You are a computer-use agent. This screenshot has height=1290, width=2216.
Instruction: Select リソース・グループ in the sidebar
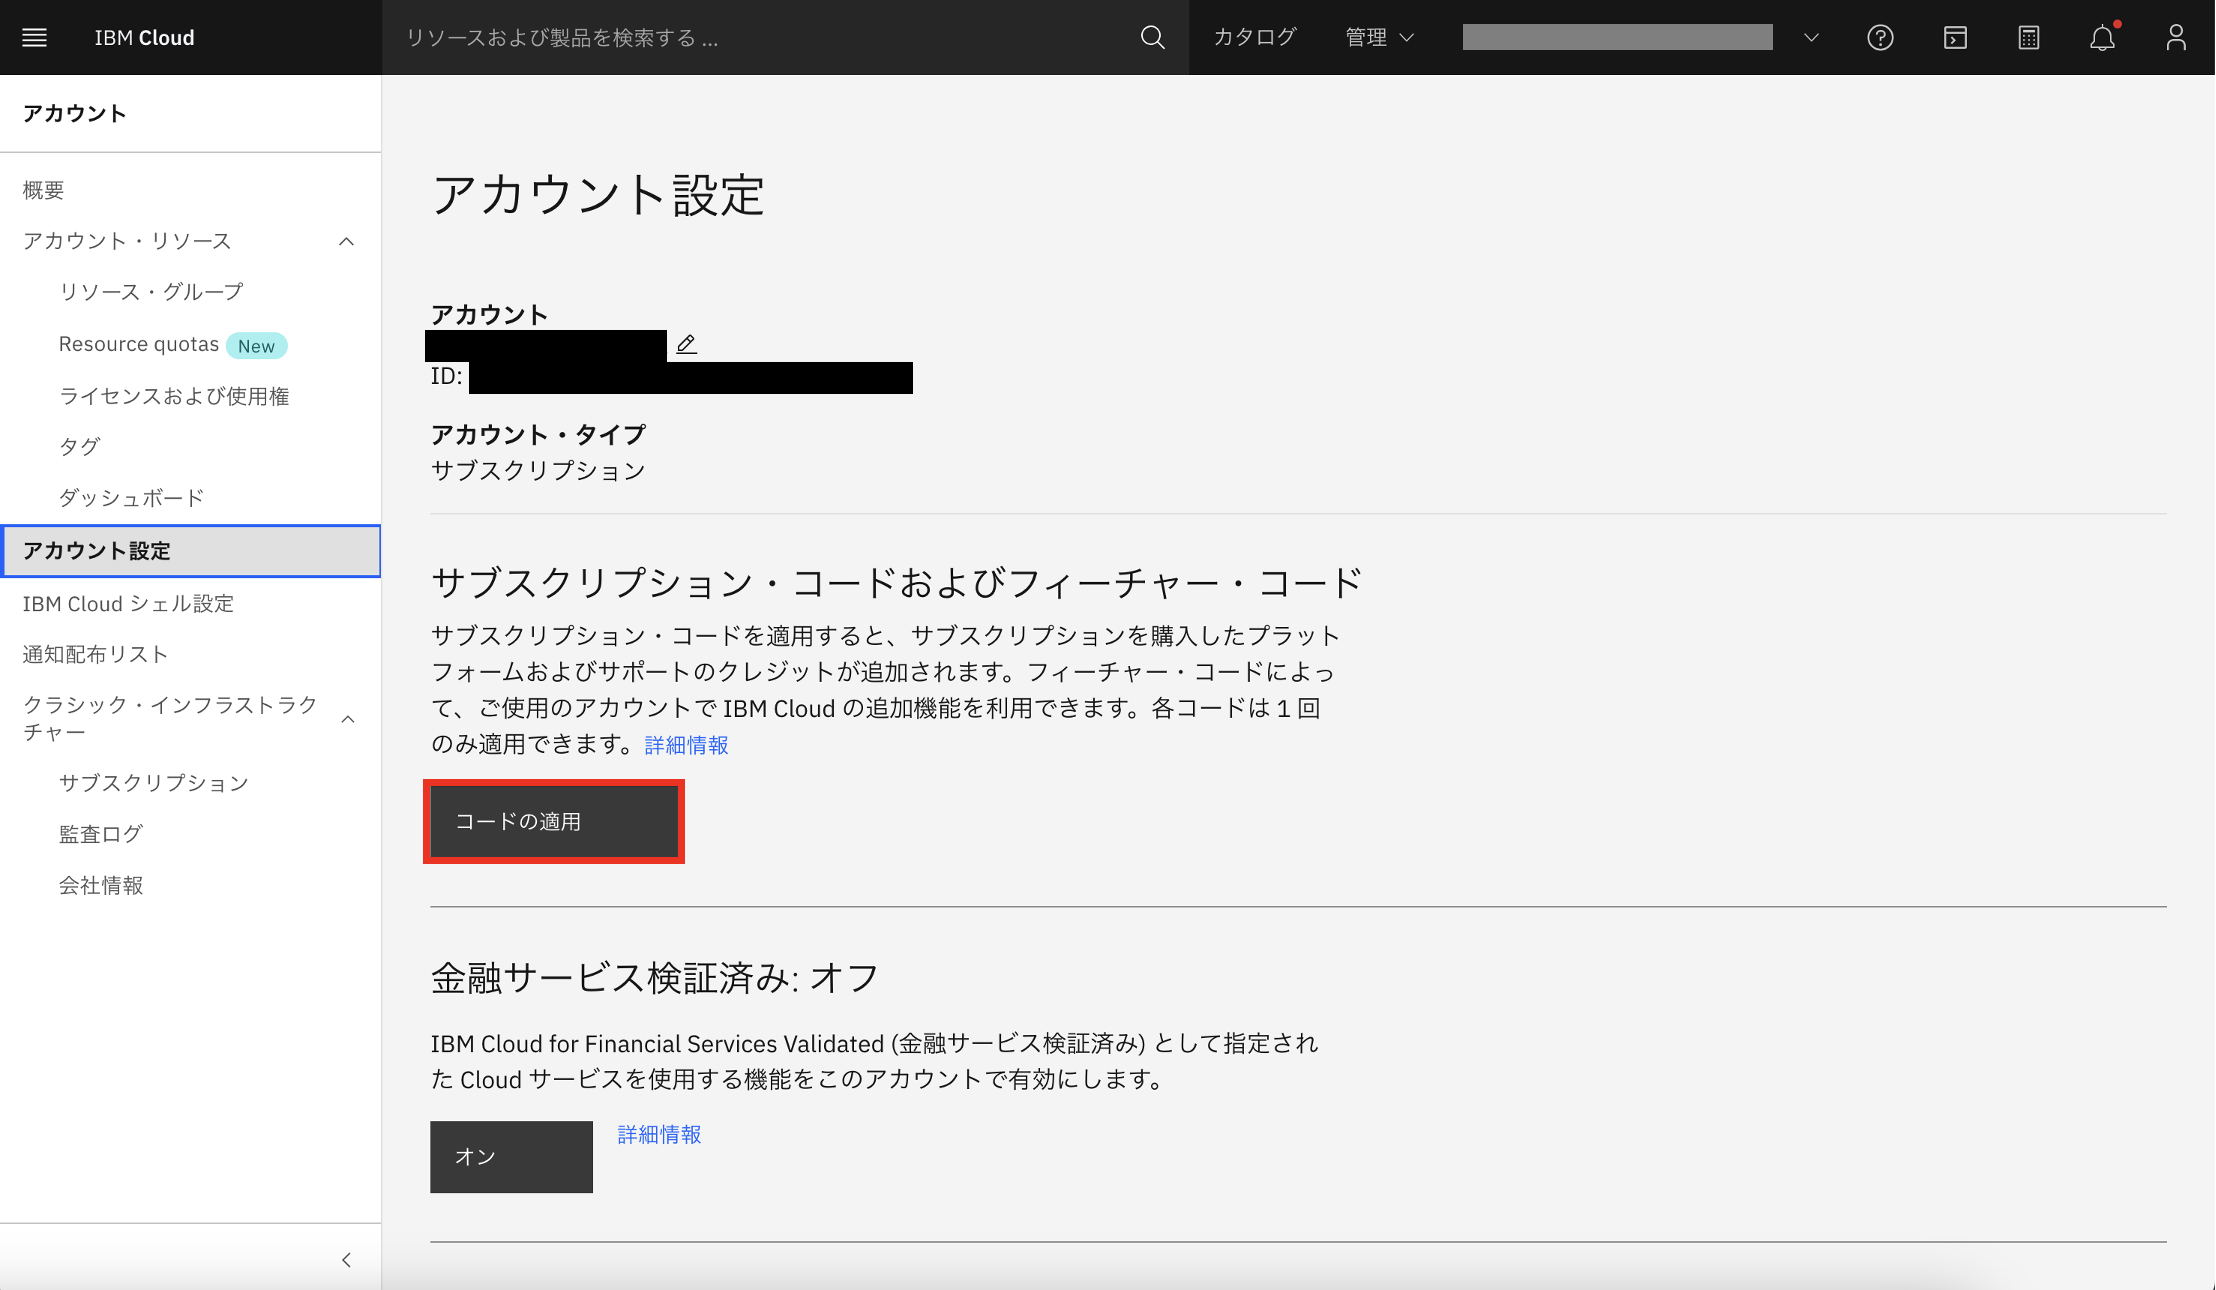(151, 292)
